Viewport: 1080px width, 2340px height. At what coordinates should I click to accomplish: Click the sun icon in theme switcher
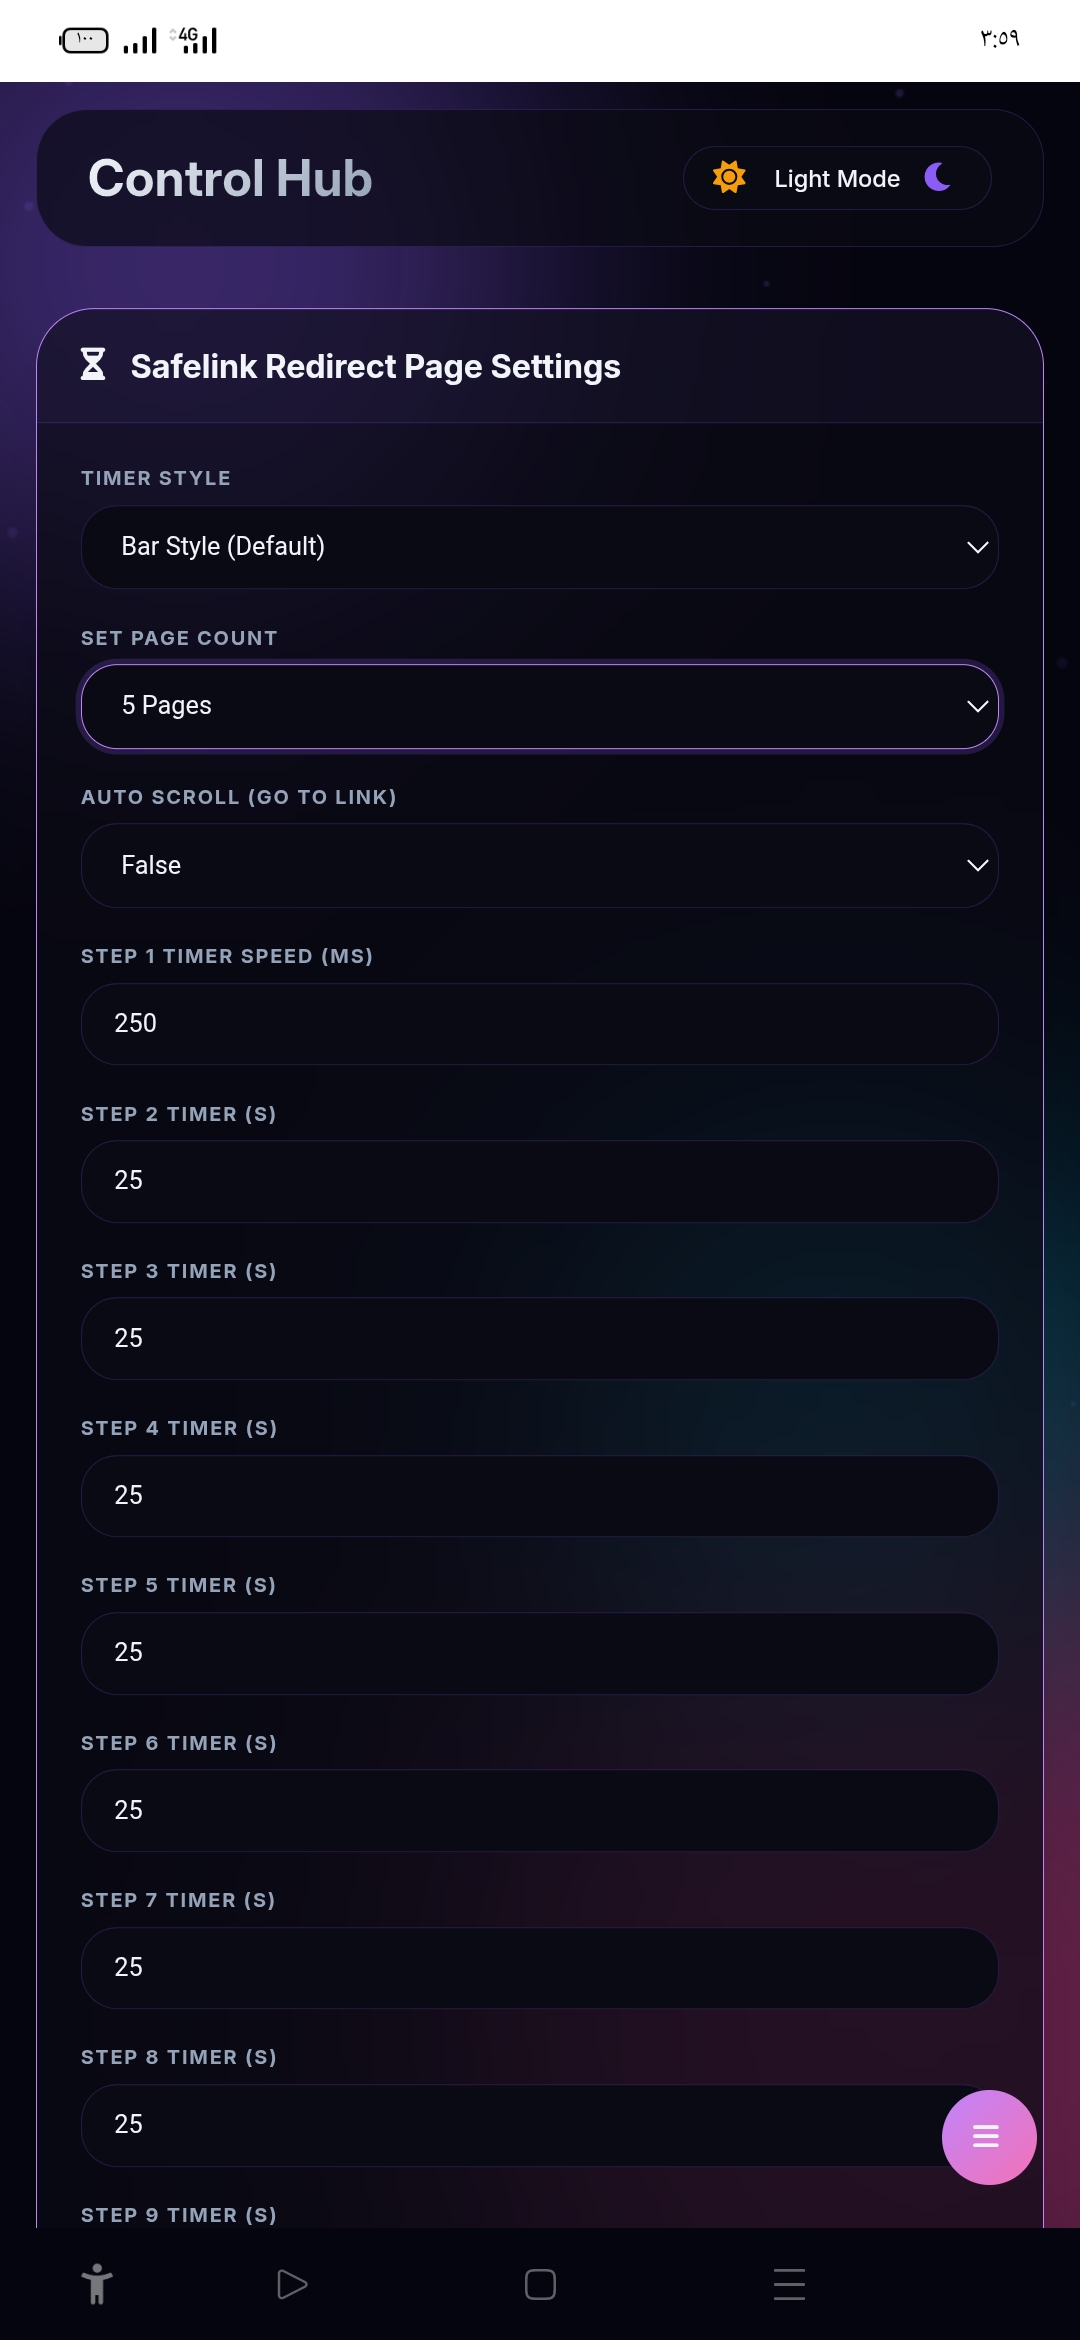click(x=729, y=178)
